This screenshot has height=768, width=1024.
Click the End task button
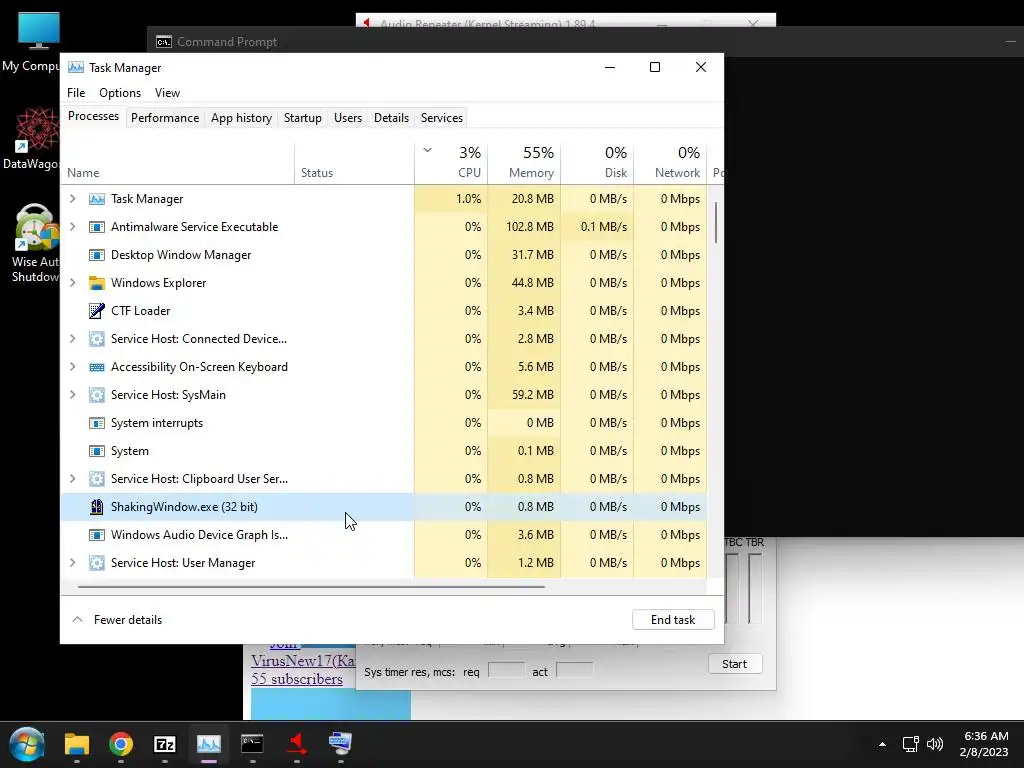(673, 620)
